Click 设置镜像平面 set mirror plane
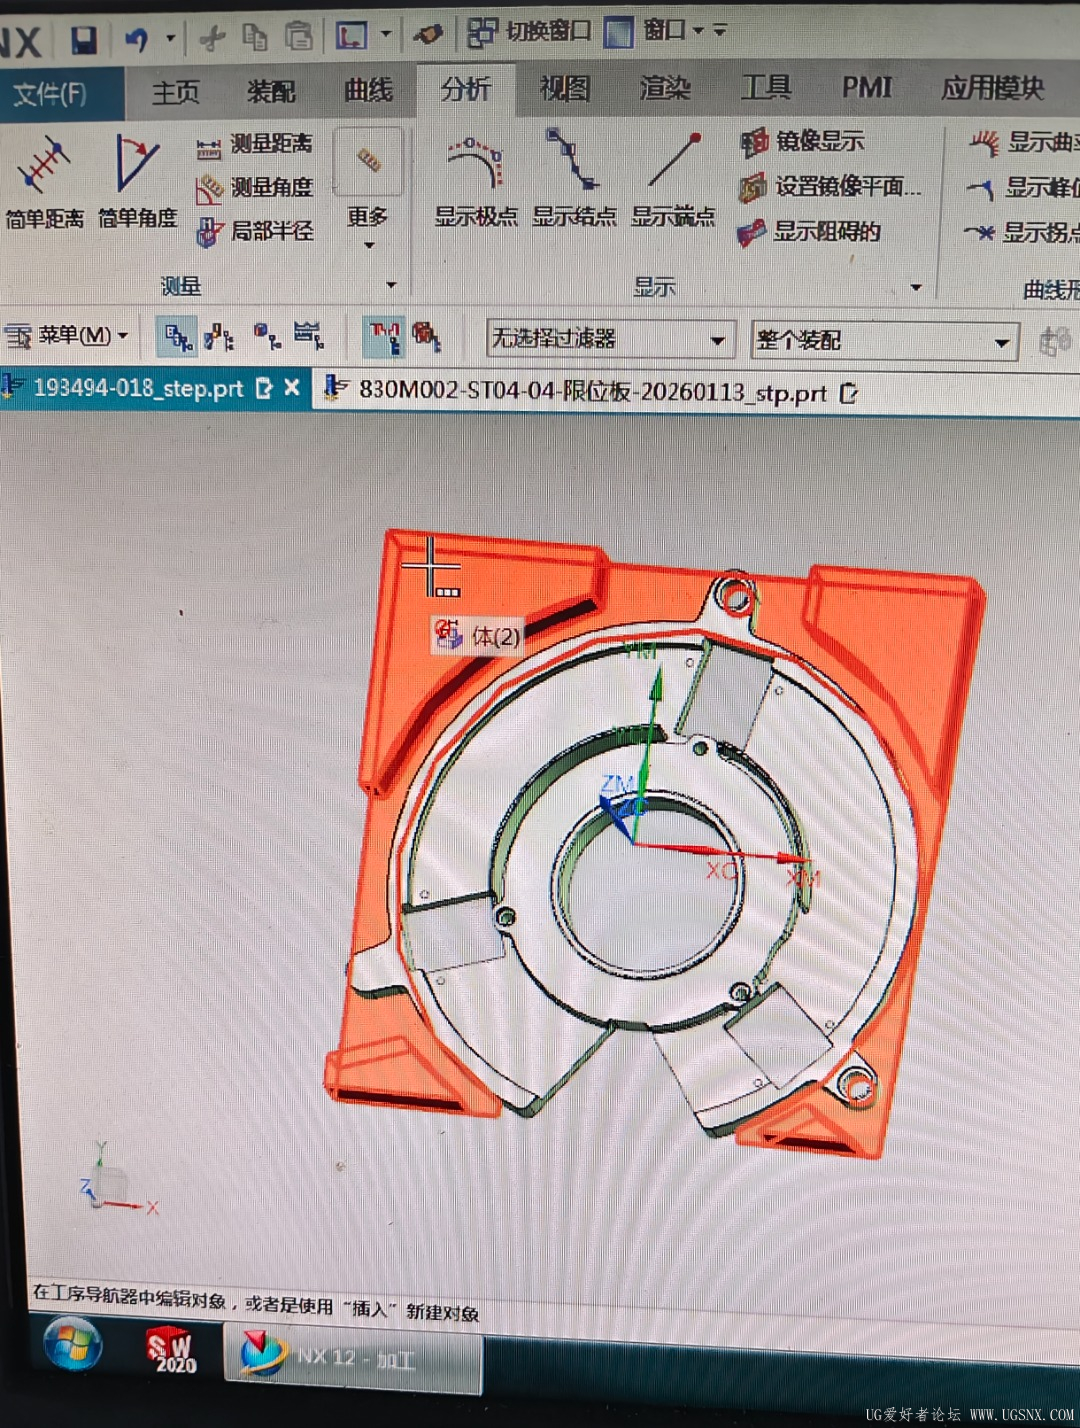 point(830,187)
